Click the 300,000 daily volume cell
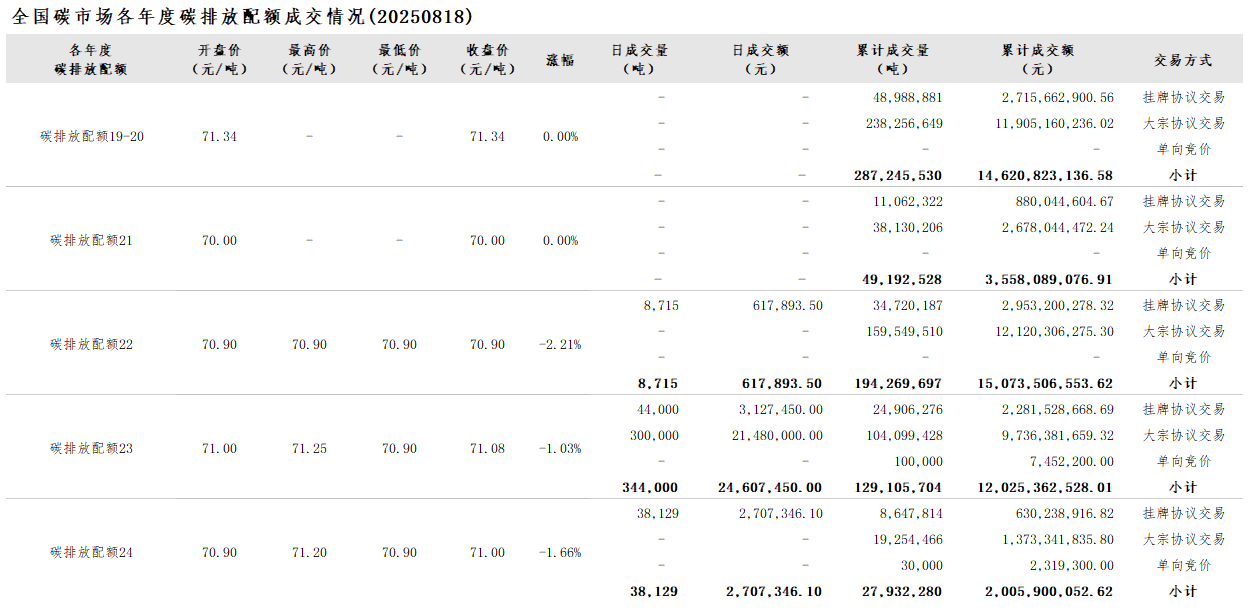Viewport: 1249px width, 609px height. point(654,436)
